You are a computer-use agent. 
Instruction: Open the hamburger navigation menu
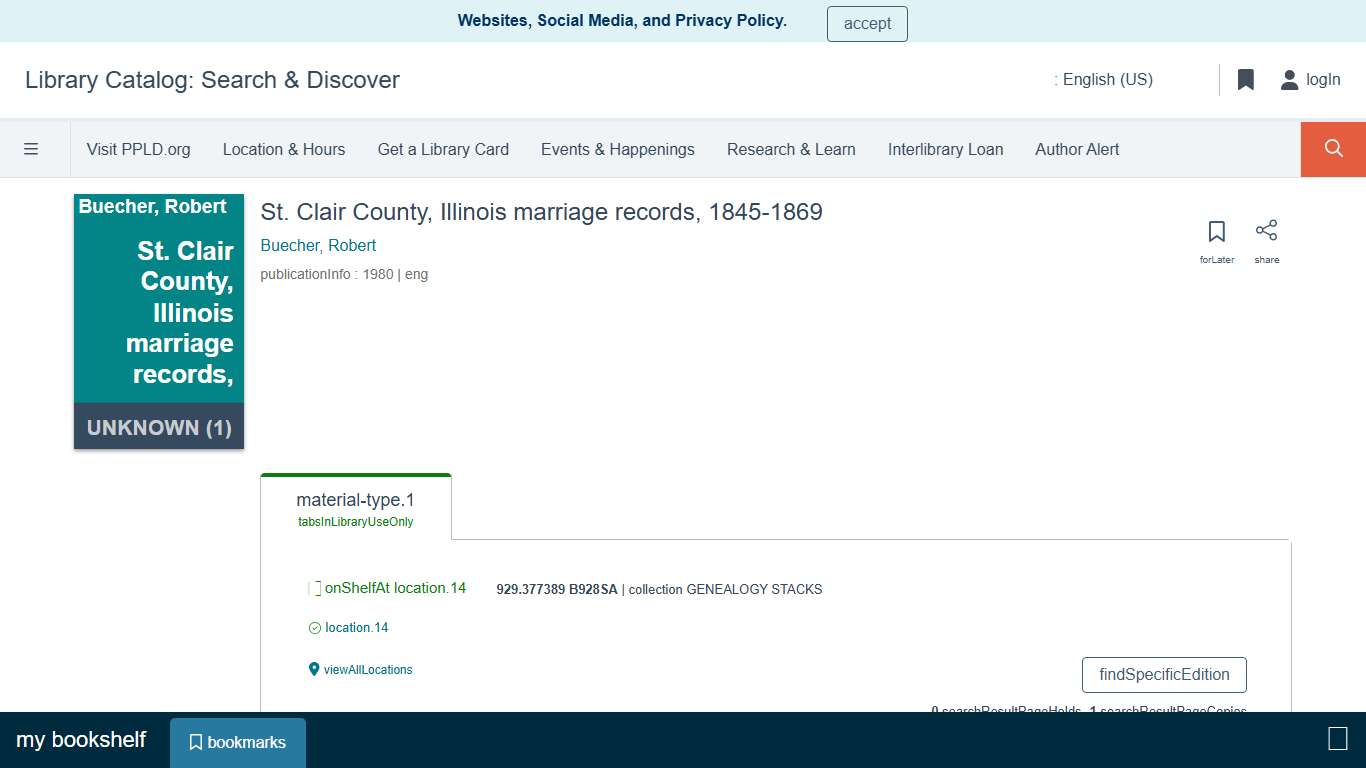tap(32, 148)
